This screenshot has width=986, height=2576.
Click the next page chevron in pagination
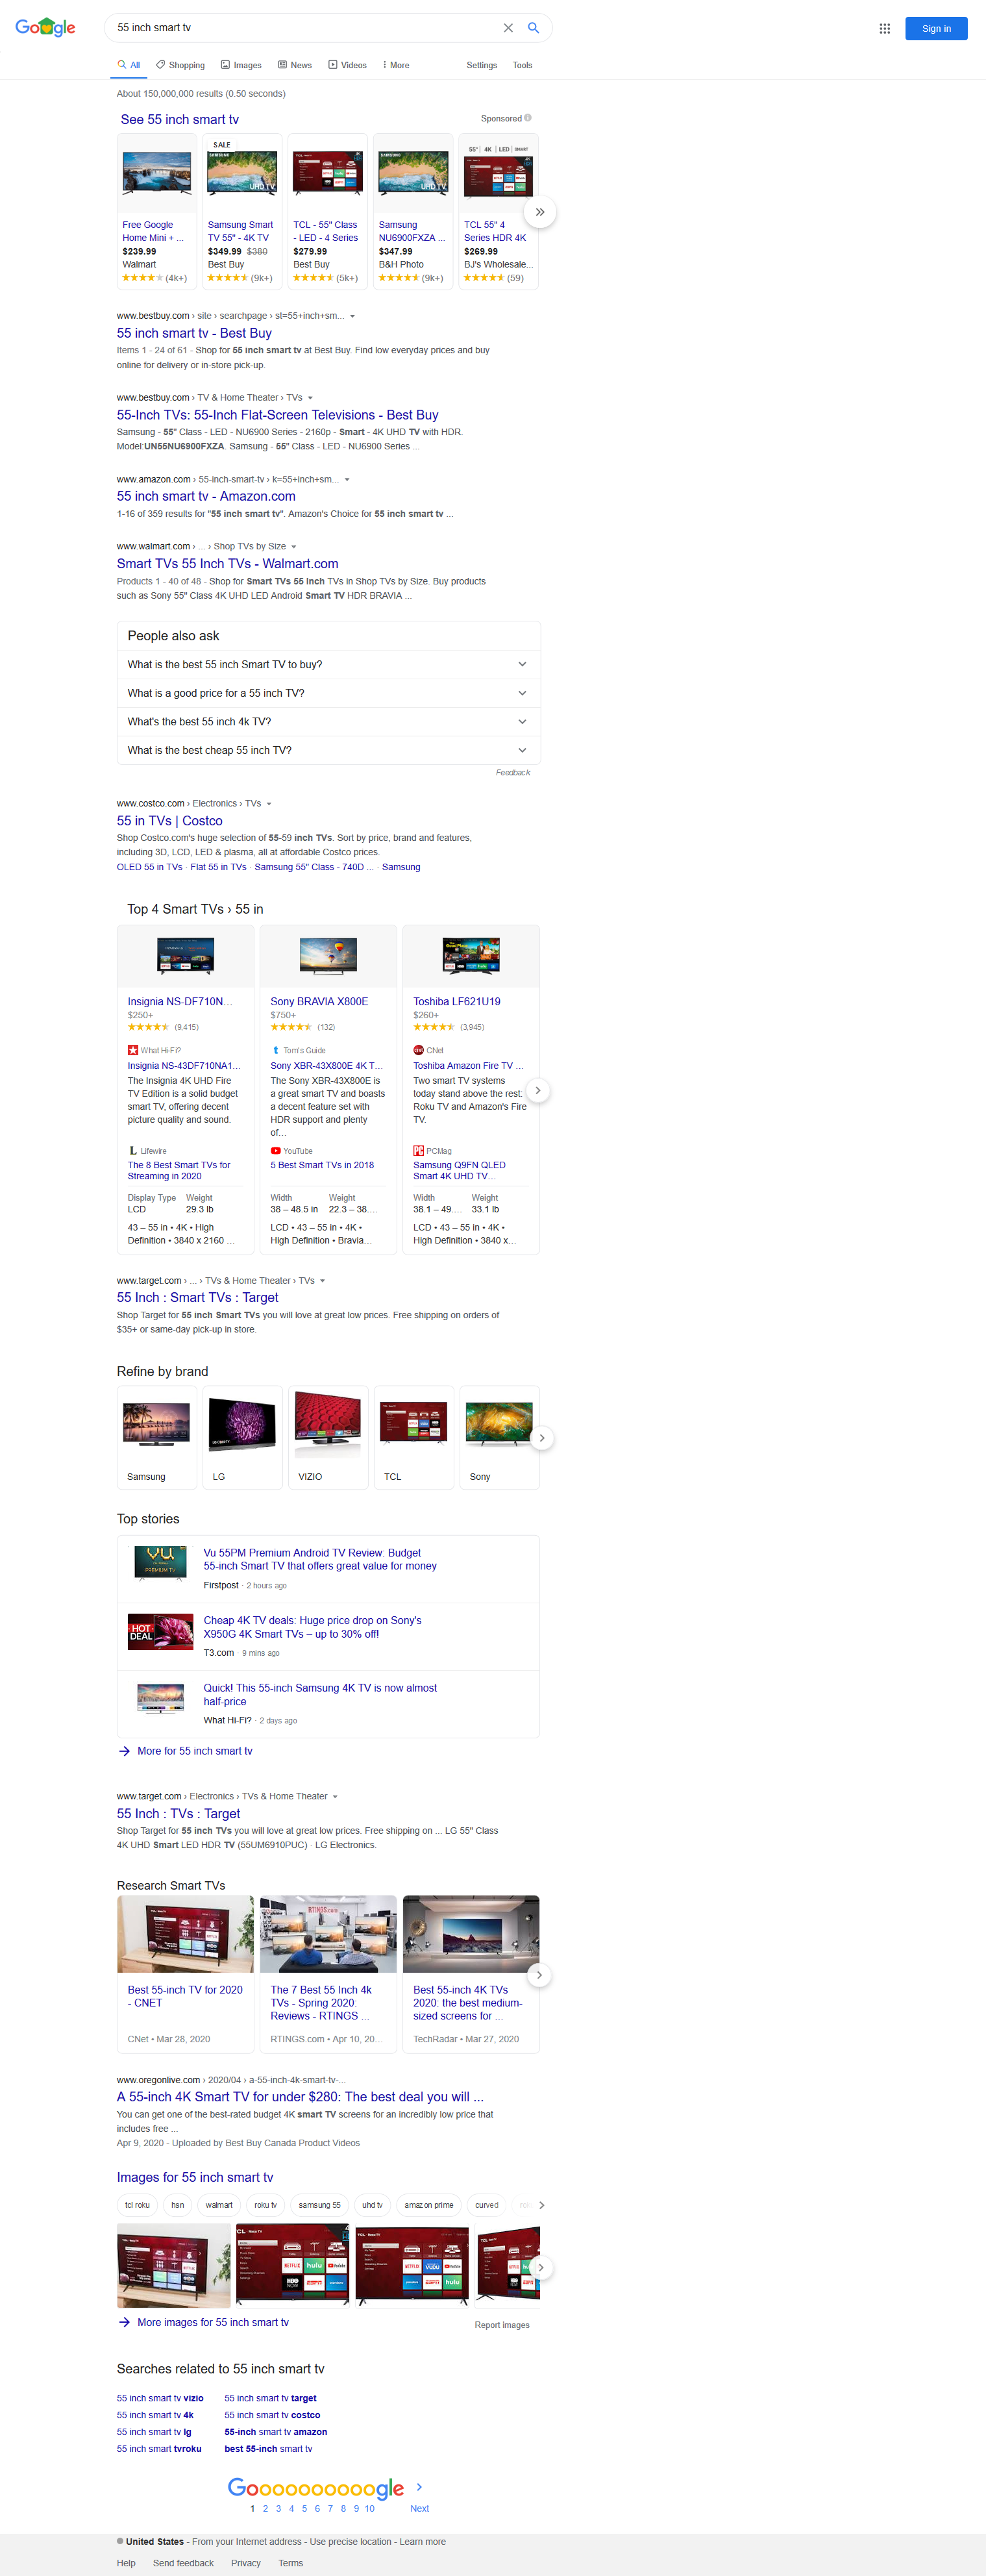[419, 2486]
